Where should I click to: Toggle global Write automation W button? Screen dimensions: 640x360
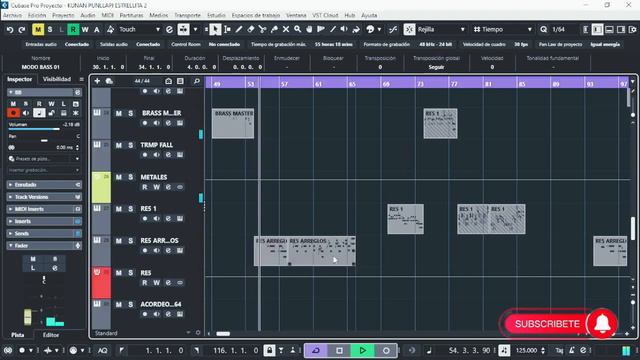coord(85,29)
